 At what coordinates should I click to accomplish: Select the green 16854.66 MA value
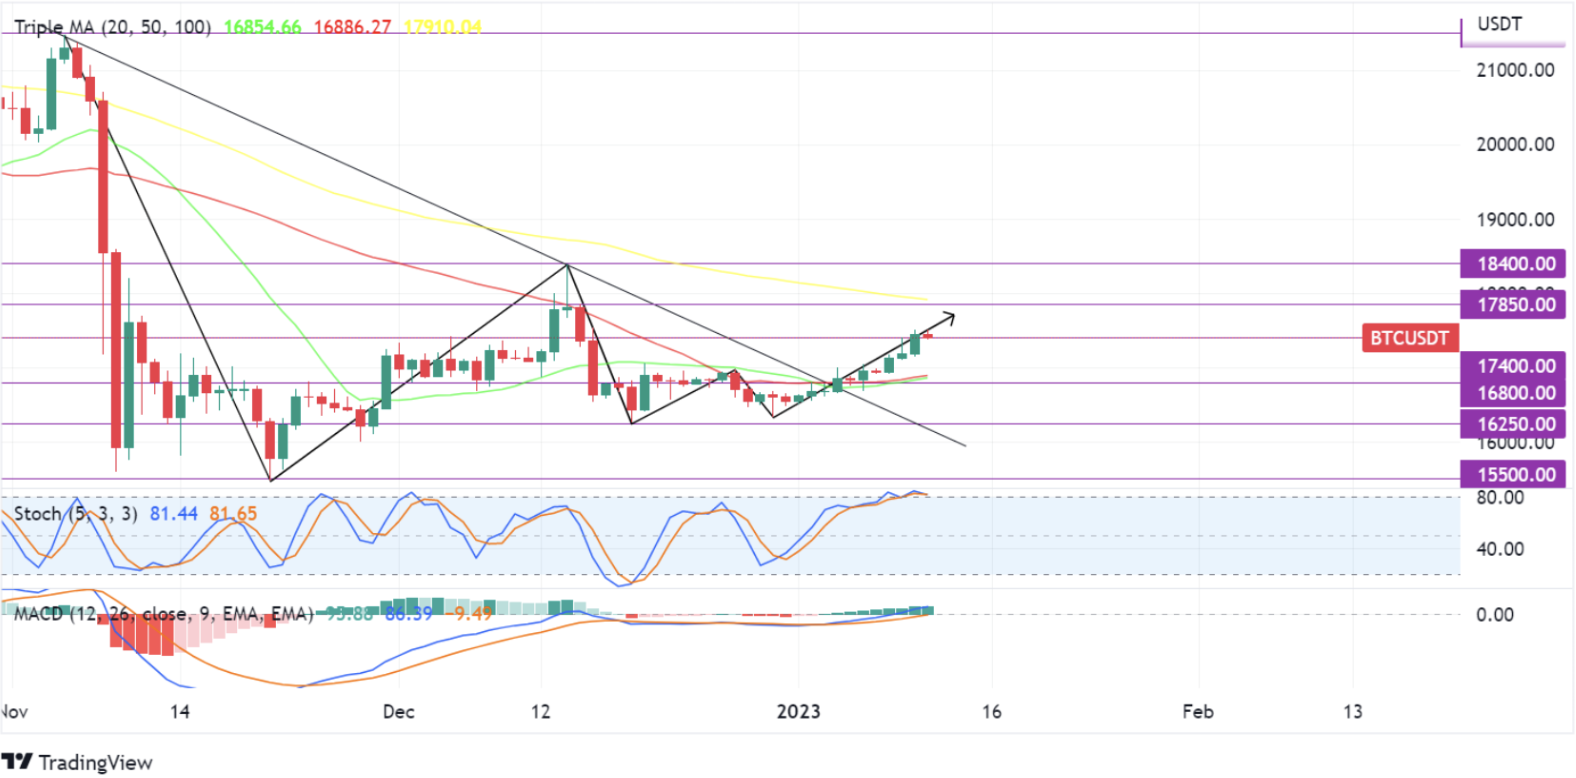(x=262, y=27)
